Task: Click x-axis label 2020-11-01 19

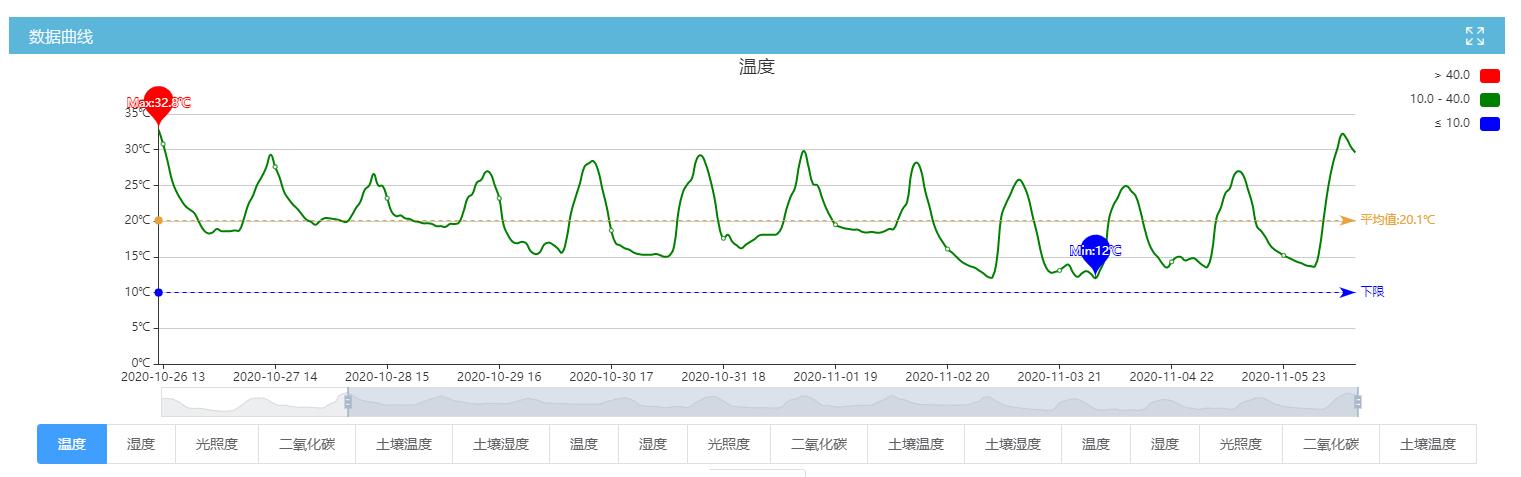Action: click(835, 377)
